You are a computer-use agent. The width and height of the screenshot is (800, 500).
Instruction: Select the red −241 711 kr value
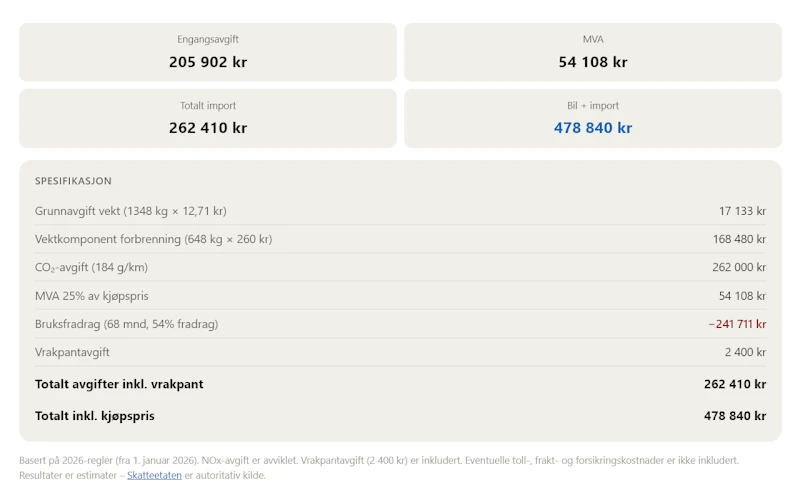(737, 324)
